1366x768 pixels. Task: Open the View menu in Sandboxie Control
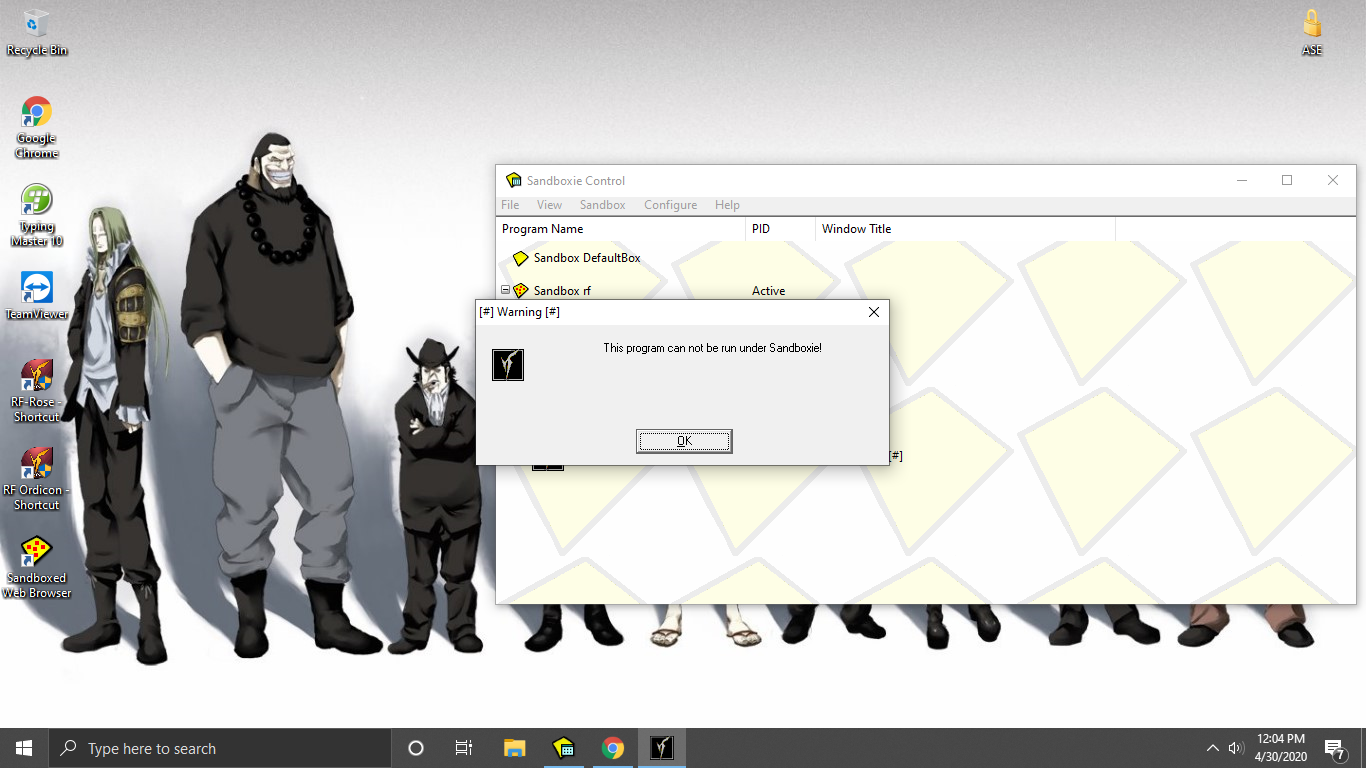pos(549,205)
